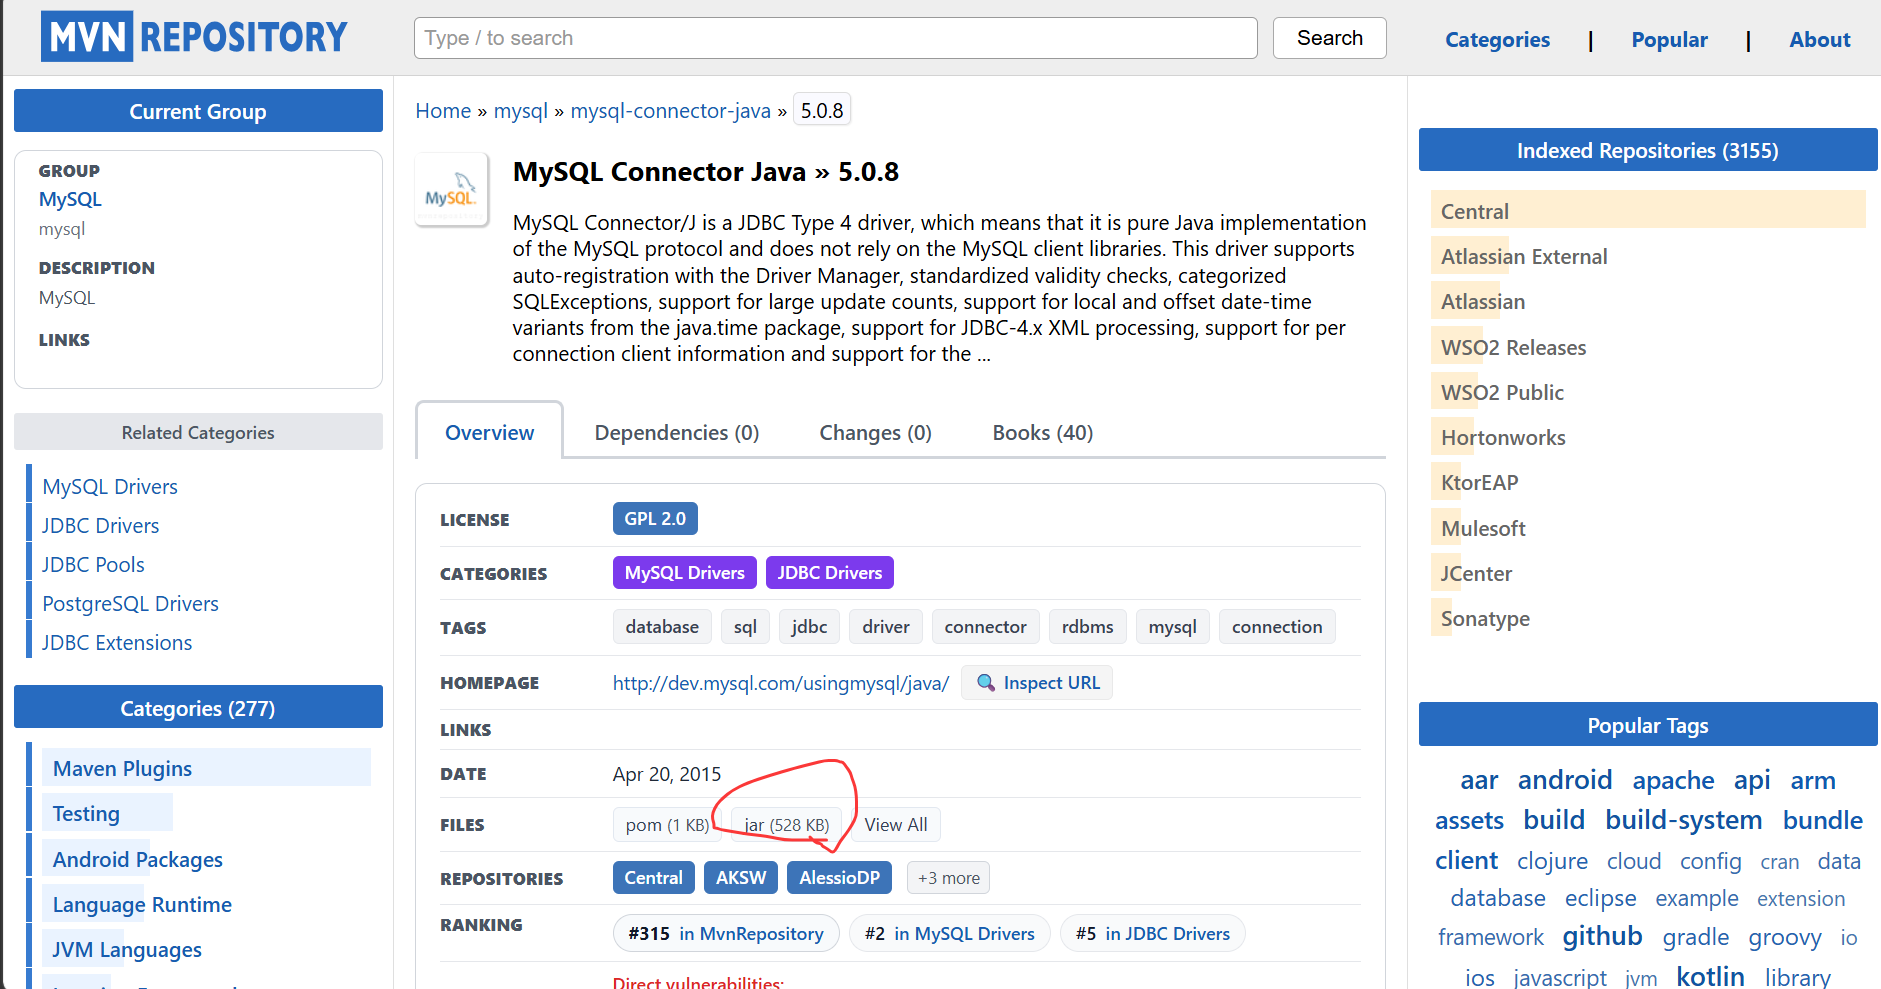
Task: Open WSO2 Releases repository
Action: click(1513, 347)
